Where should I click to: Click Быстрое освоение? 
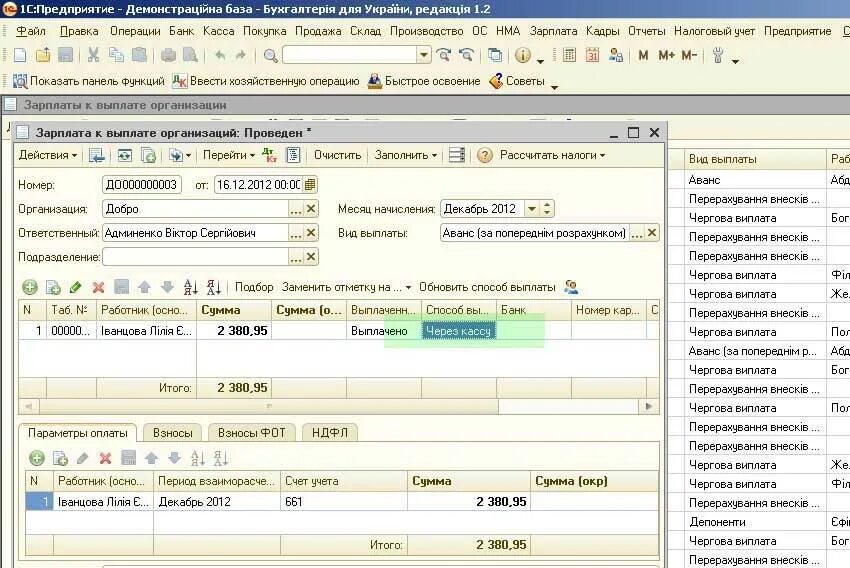click(424, 81)
